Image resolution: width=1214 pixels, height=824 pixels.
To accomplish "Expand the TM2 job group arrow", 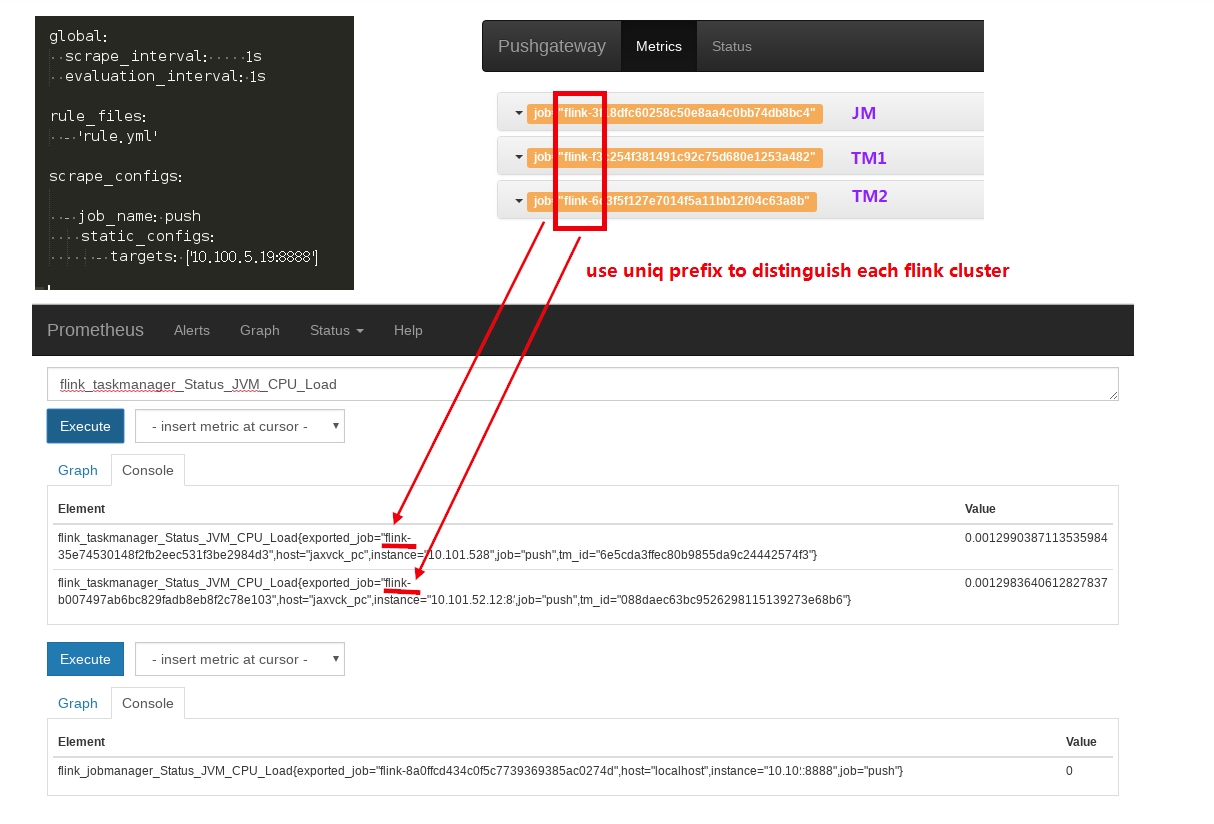I will [x=518, y=201].
